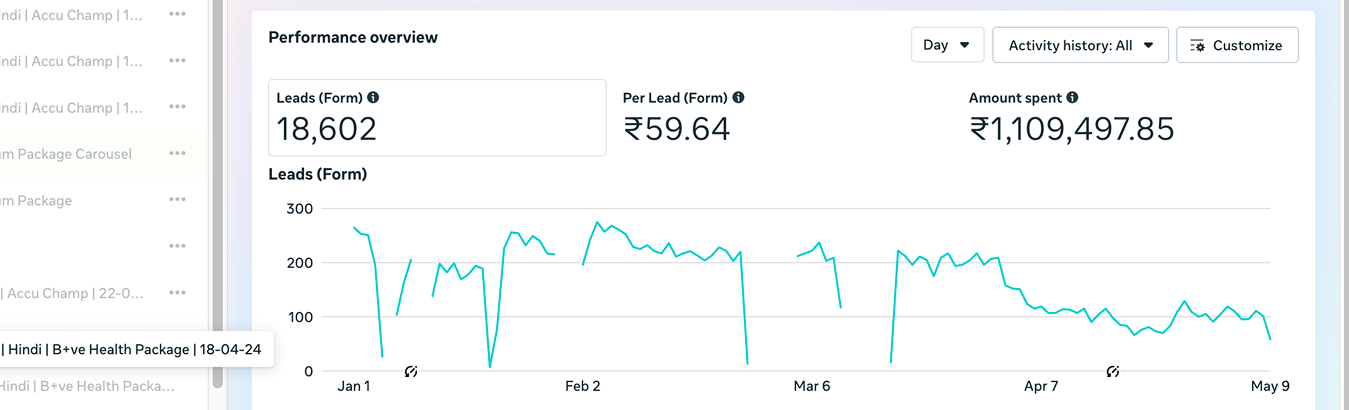Open the Day granularity dropdown
Image resolution: width=1349 pixels, height=410 pixels.
pos(947,45)
